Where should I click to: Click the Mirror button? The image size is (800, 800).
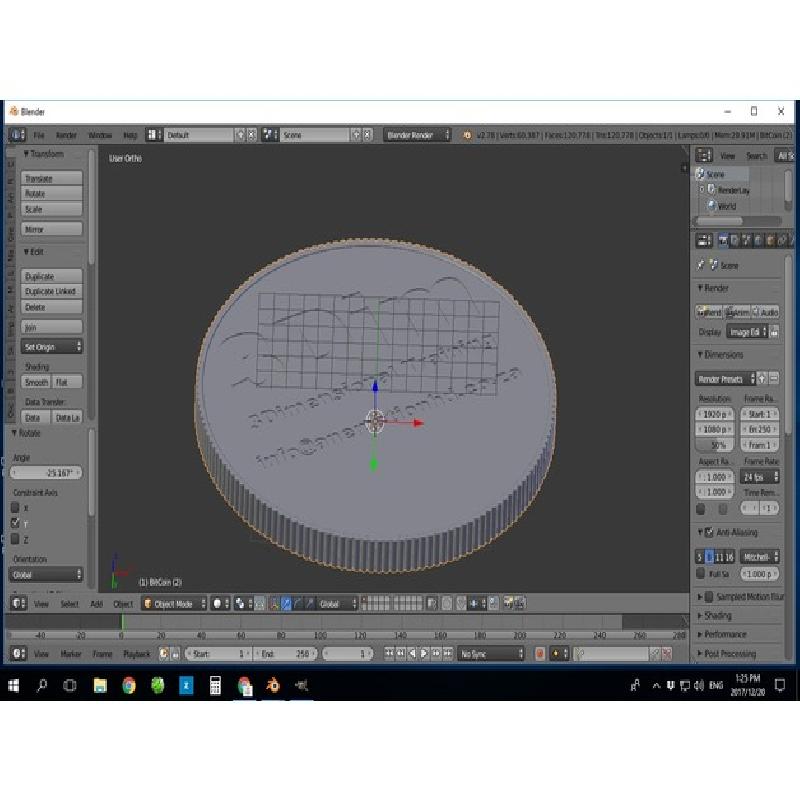pos(52,229)
